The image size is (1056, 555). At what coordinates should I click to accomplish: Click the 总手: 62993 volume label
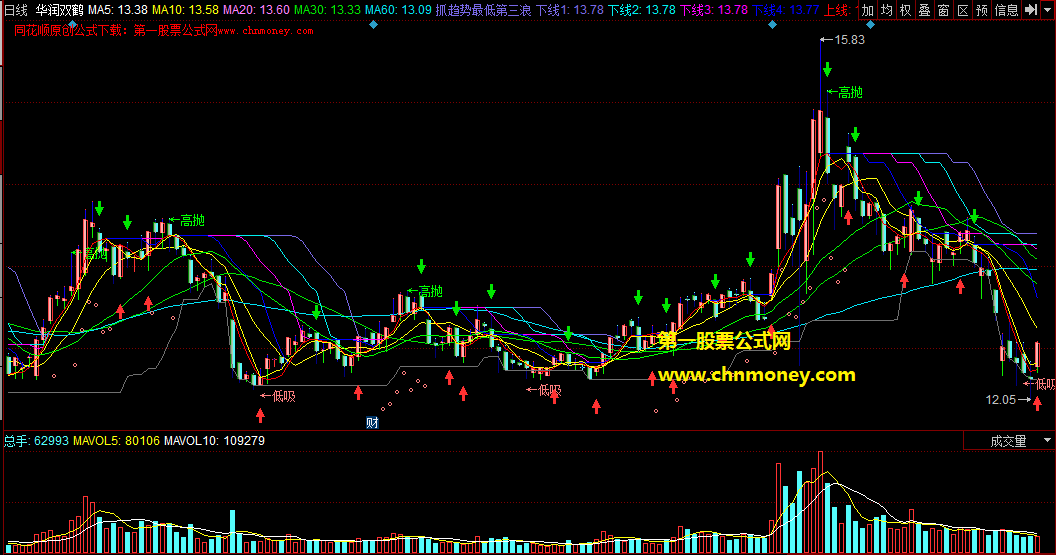(36, 440)
